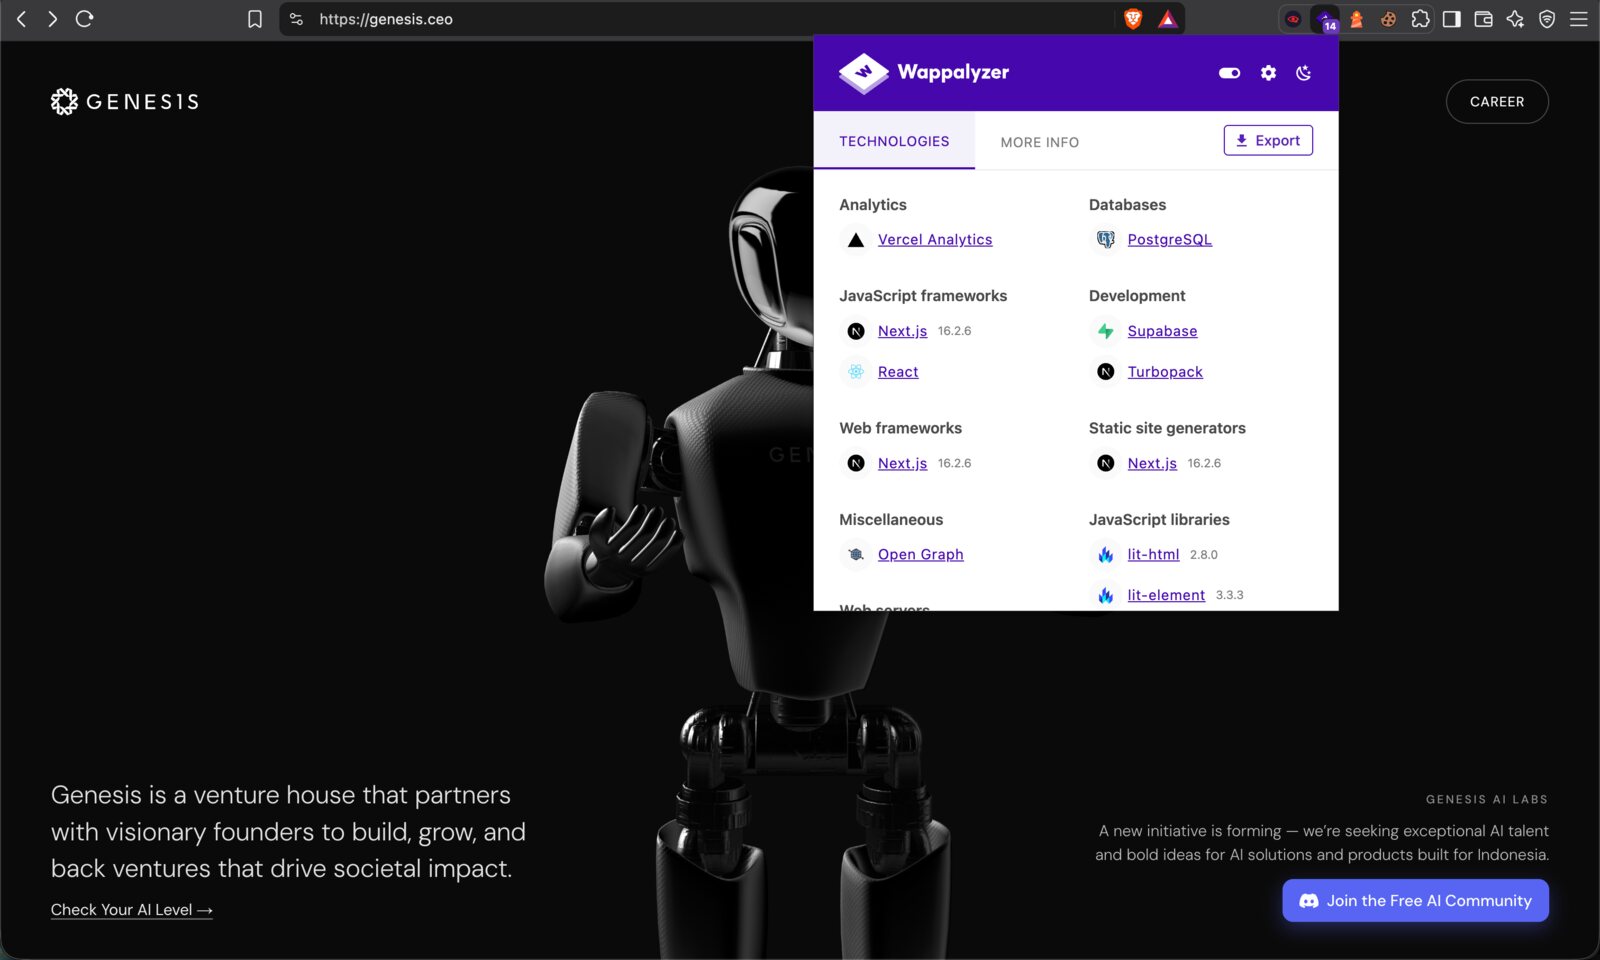Screen dimensions: 1600x960
Task: Click the Genesis logo on the page
Action: pos(125,101)
